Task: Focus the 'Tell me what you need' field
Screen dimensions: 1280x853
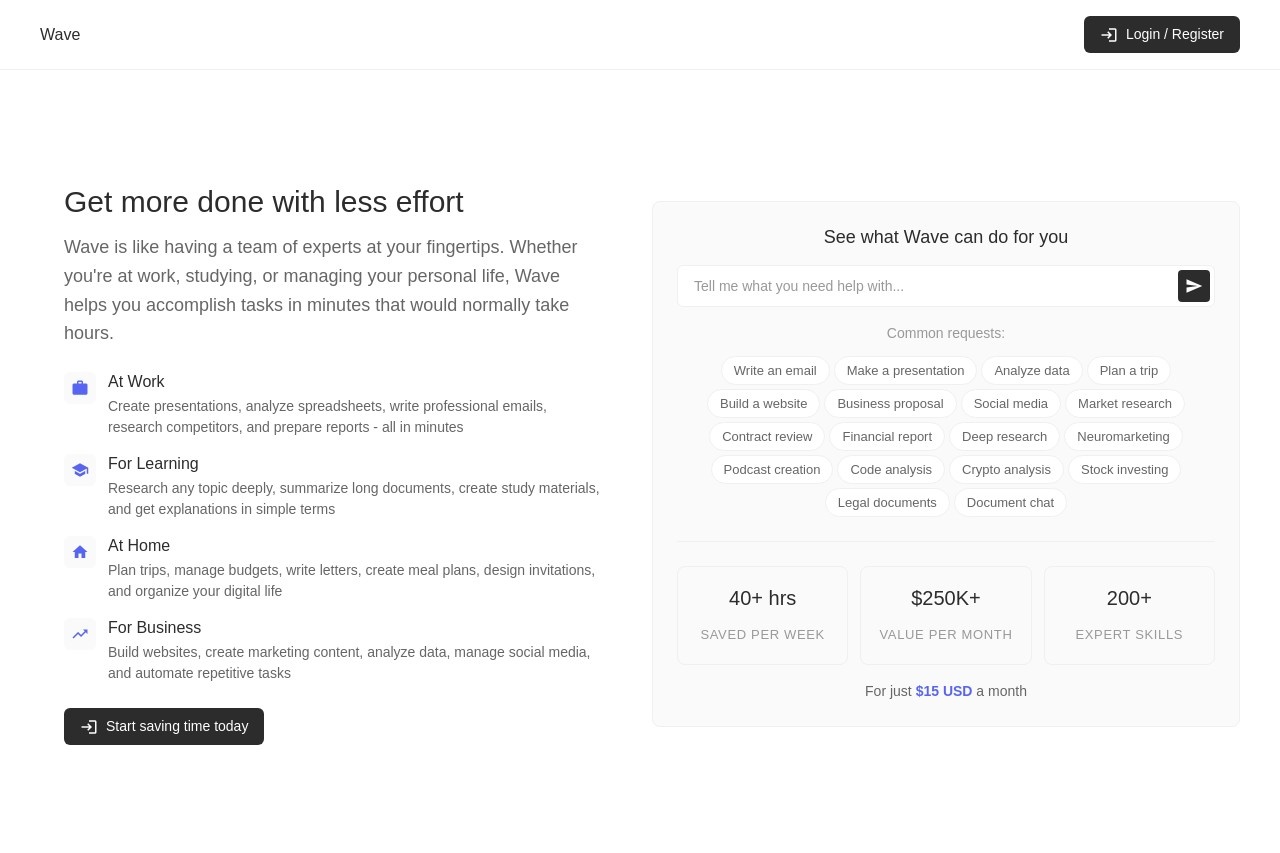Action: click(928, 286)
